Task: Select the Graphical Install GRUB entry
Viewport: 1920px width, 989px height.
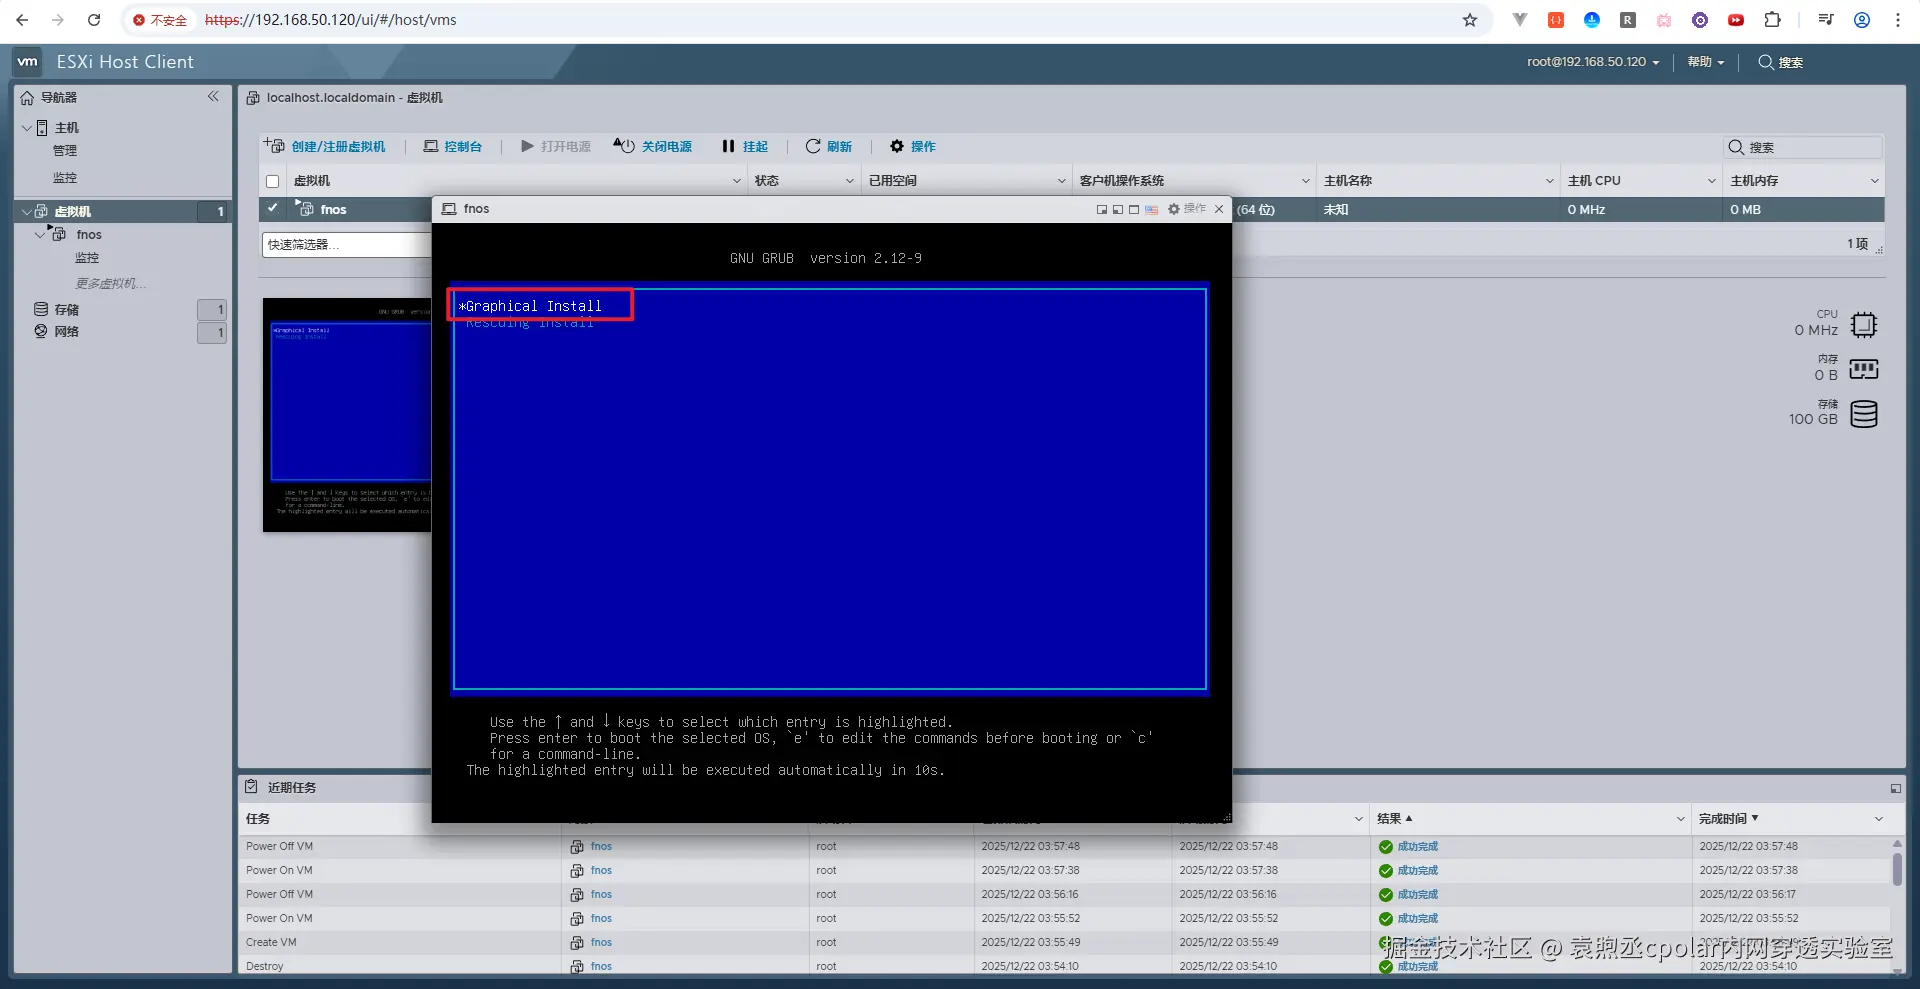Action: pos(534,306)
